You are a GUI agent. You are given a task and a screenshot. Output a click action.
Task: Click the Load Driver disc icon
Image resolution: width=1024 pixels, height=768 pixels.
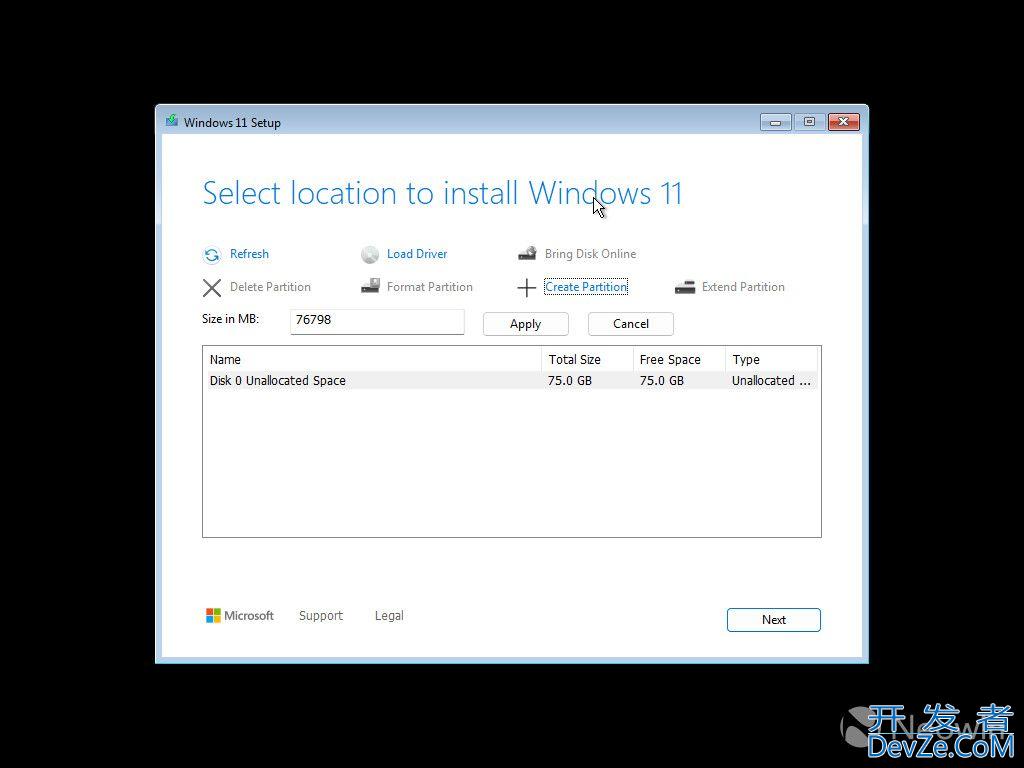click(x=370, y=255)
